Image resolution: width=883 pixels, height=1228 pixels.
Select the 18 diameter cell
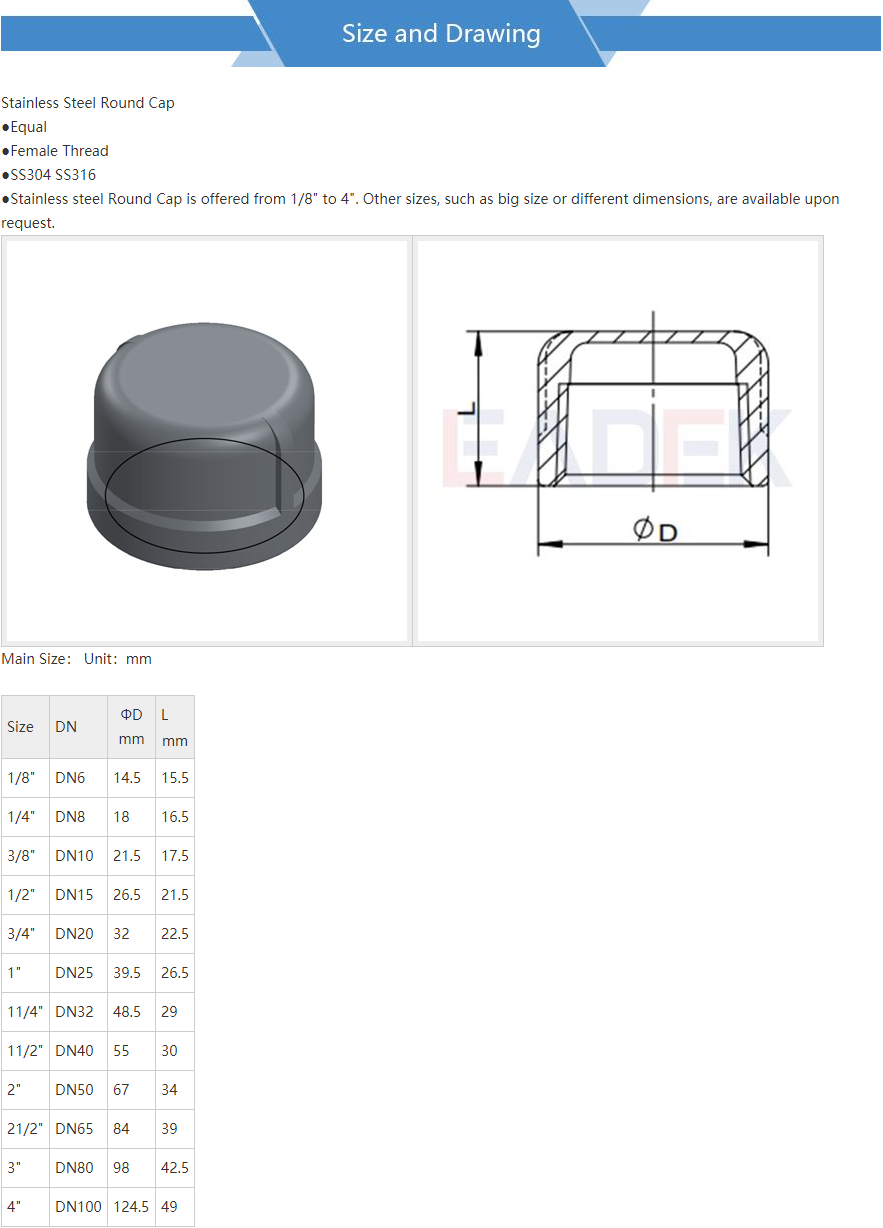point(132,817)
